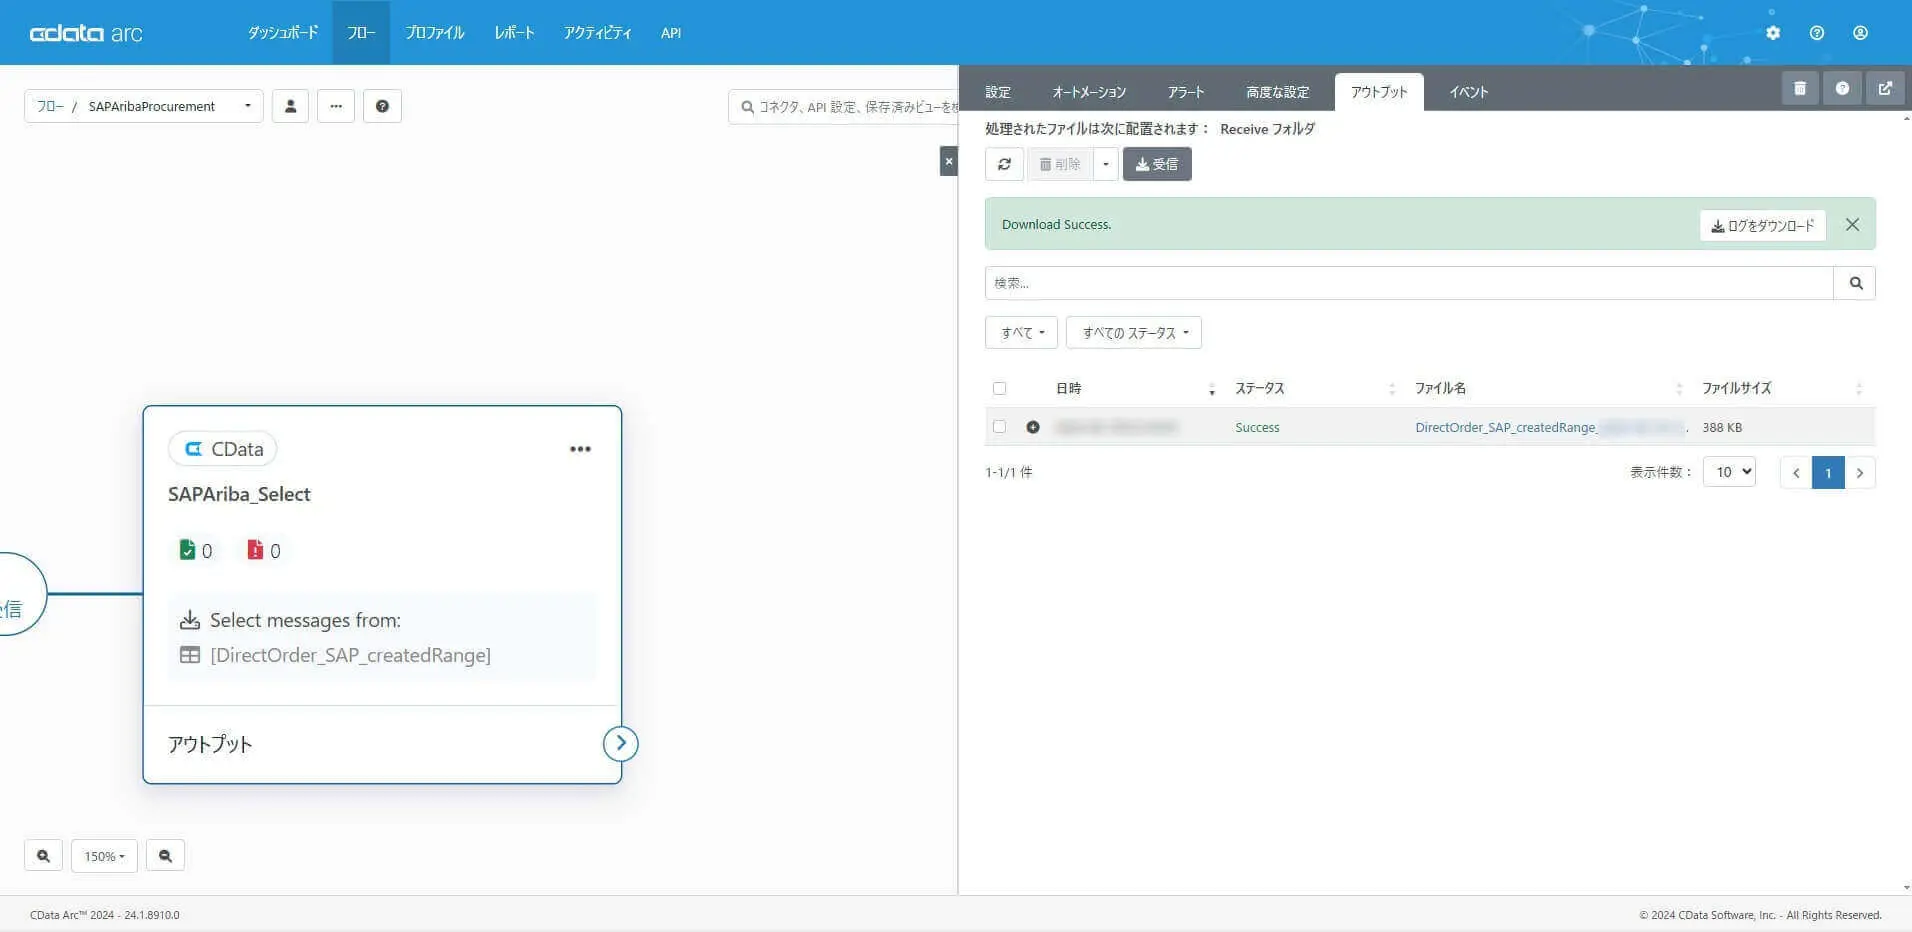The image size is (1912, 932).
Task: Collapse the connector side panel with X handle
Action: click(x=949, y=161)
